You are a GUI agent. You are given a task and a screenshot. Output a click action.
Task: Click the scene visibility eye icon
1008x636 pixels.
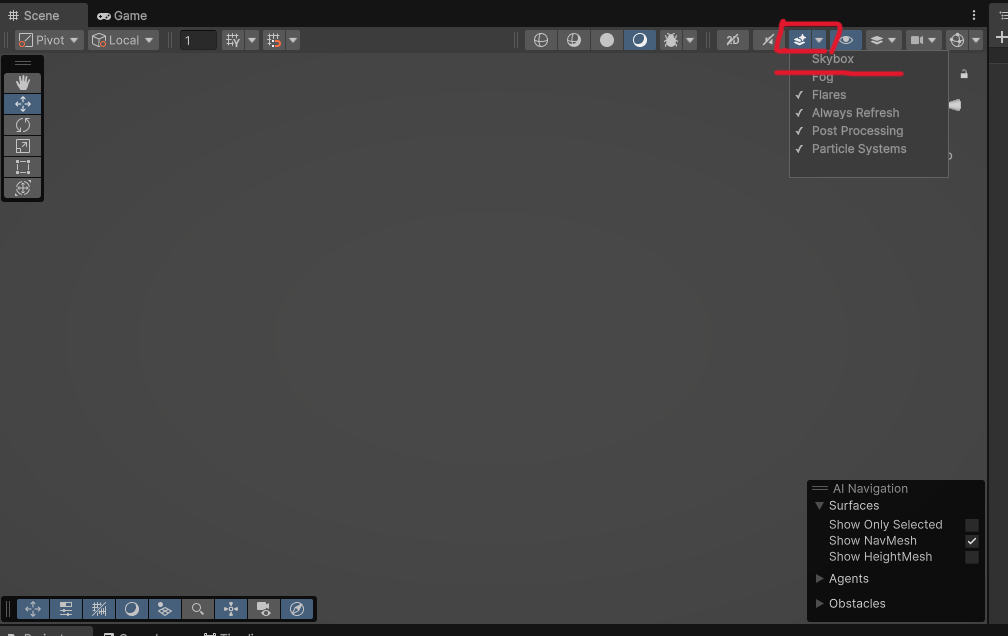pos(847,40)
